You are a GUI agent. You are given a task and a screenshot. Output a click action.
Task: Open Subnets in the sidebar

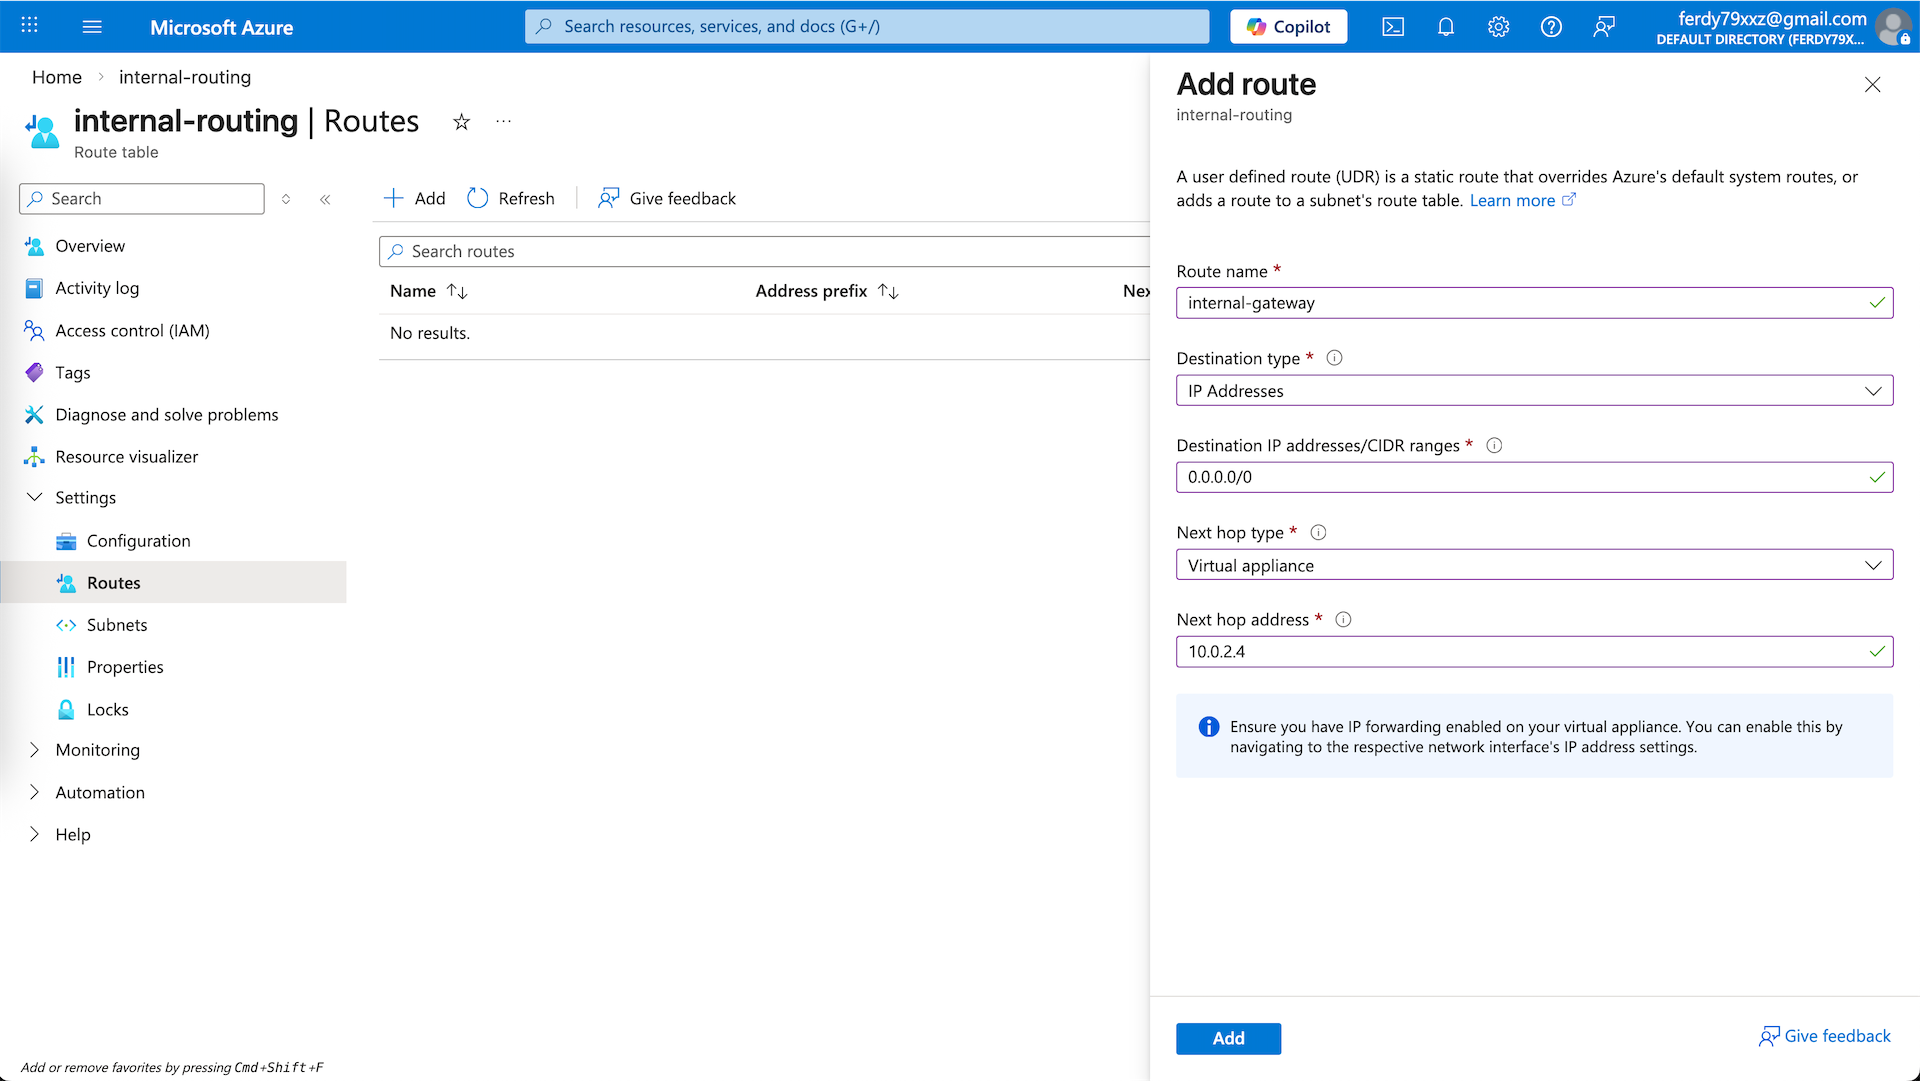[117, 625]
